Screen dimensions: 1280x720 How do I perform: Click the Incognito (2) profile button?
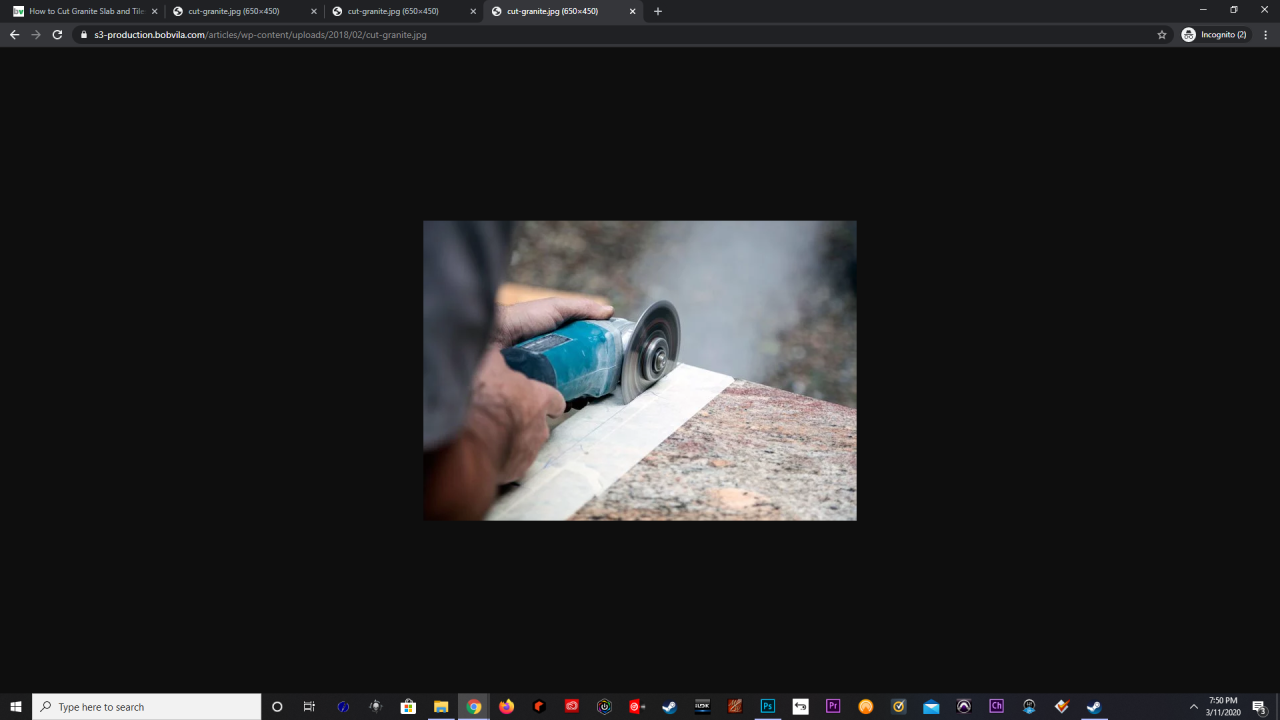(x=1215, y=35)
